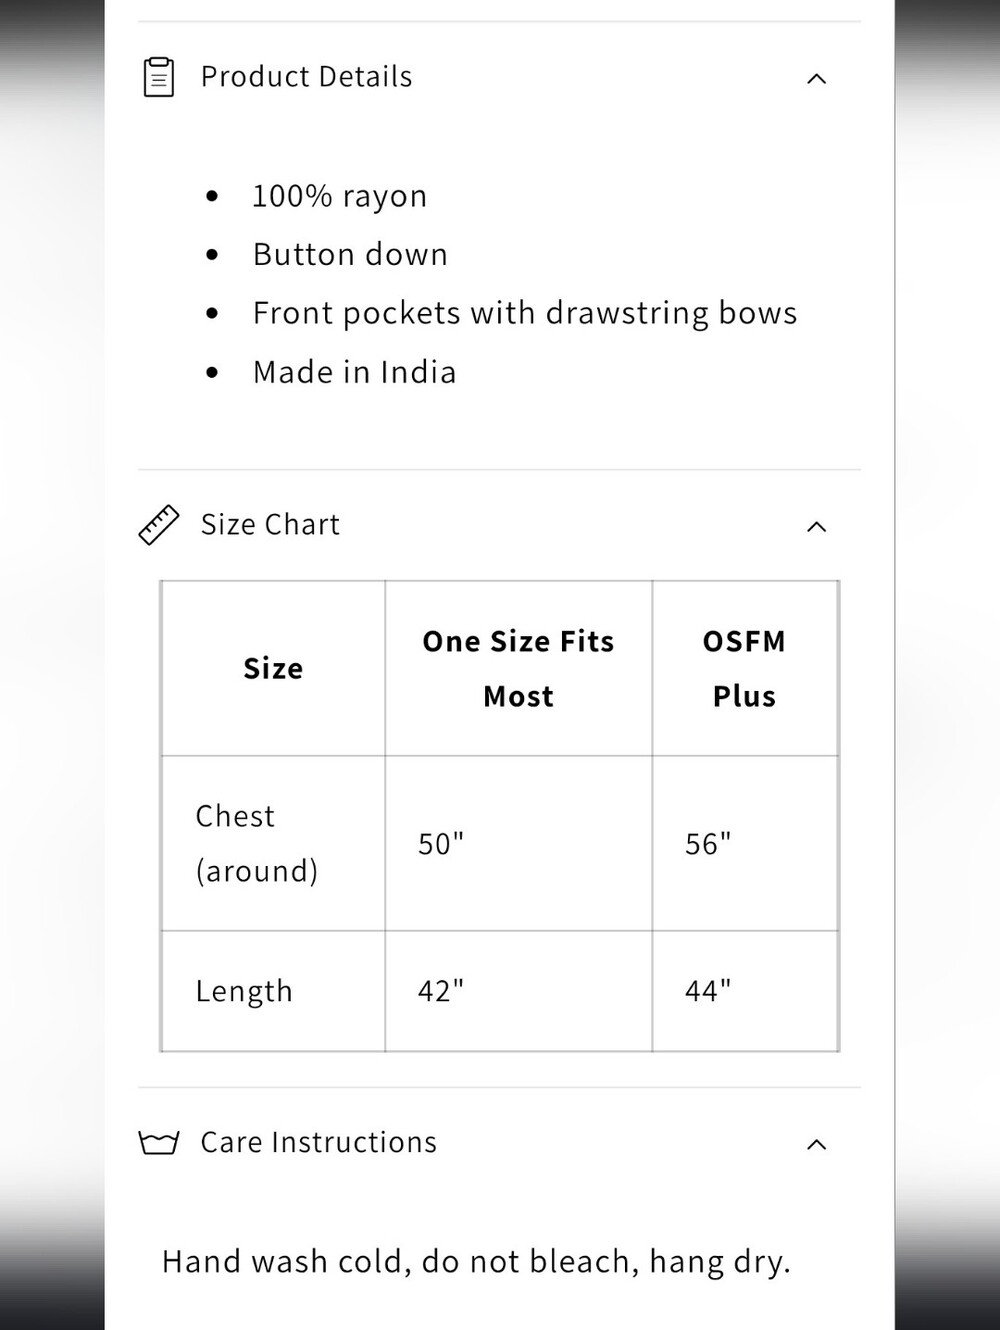Click the Size header cell in table
This screenshot has width=1000, height=1330.
pyautogui.click(x=273, y=668)
